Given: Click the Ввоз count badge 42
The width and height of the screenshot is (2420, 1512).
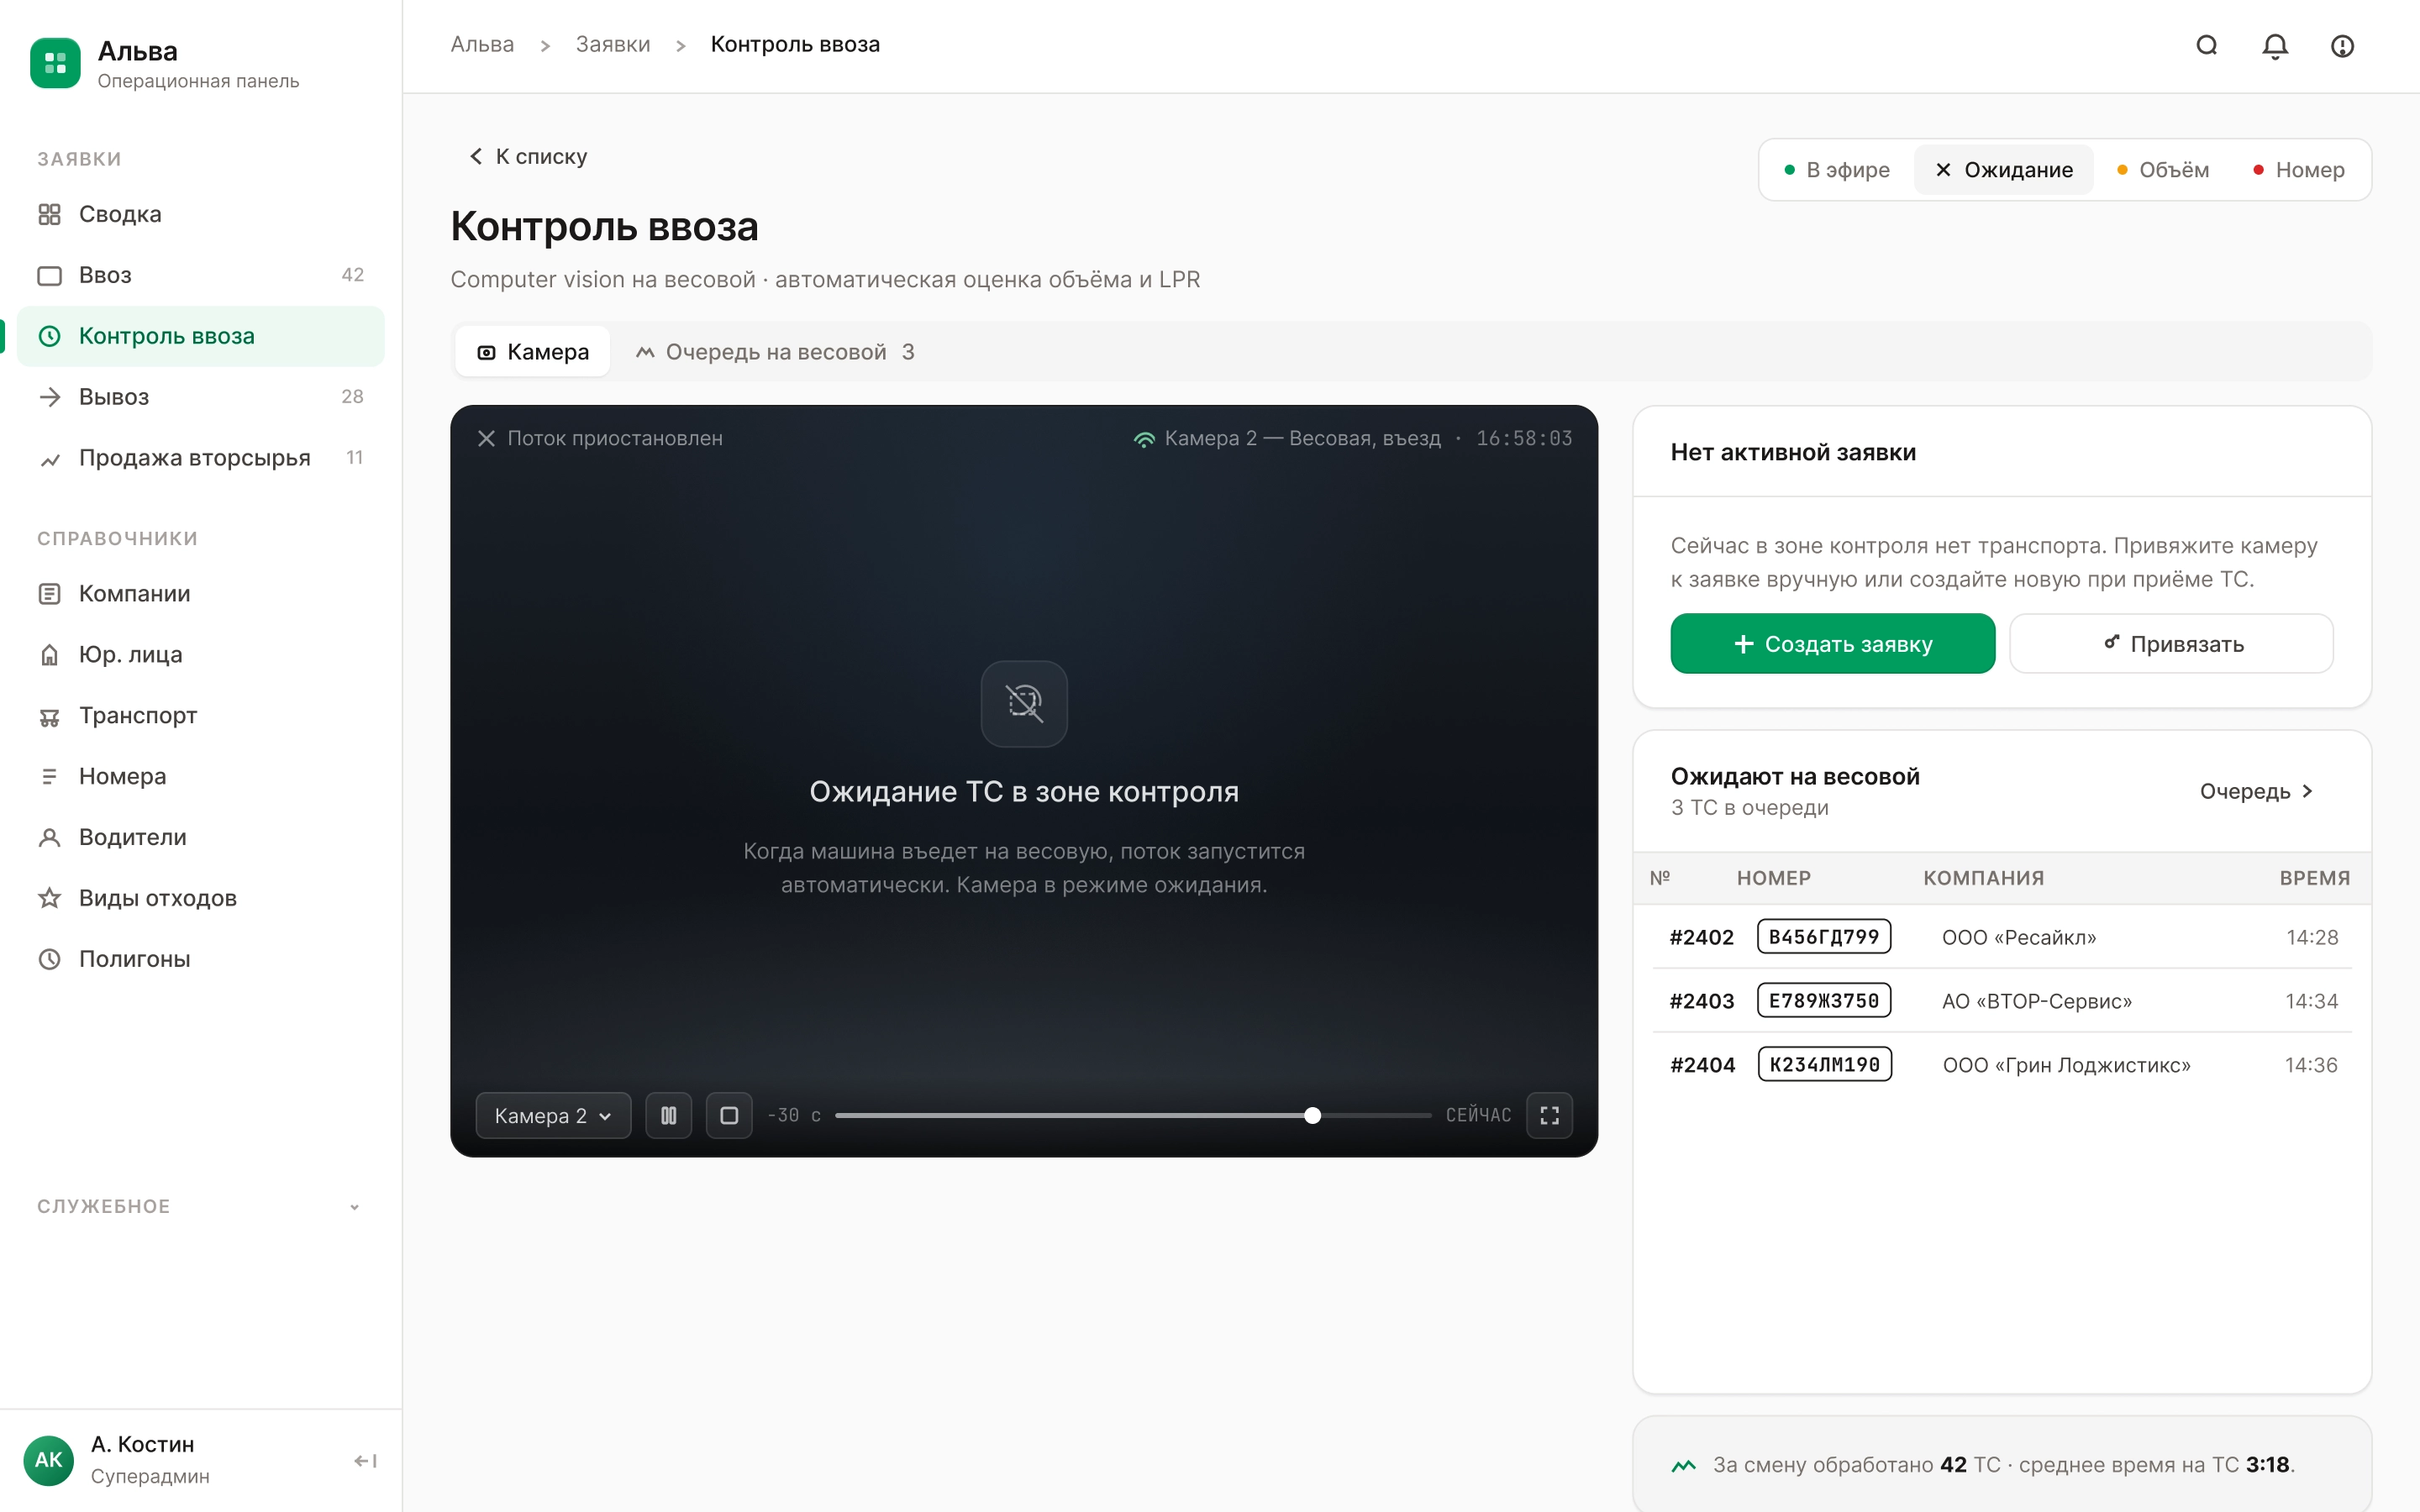Looking at the screenshot, I should coord(352,275).
